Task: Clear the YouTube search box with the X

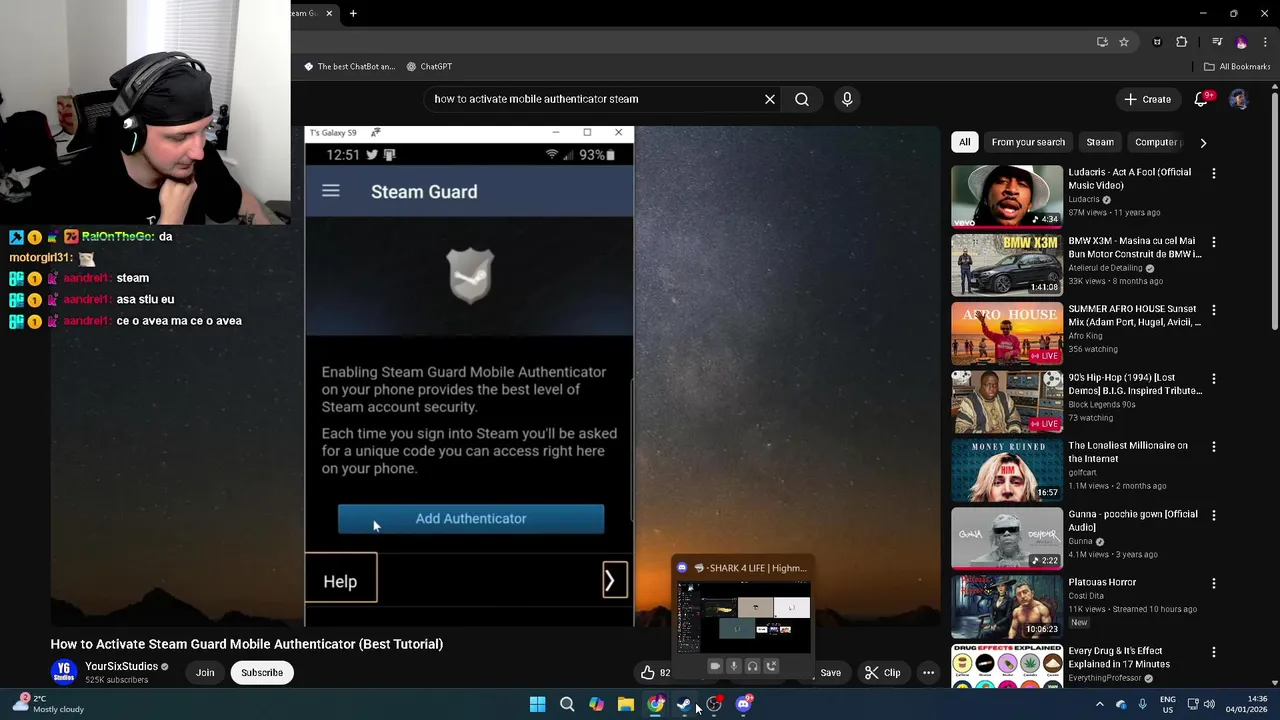Action: pyautogui.click(x=770, y=99)
